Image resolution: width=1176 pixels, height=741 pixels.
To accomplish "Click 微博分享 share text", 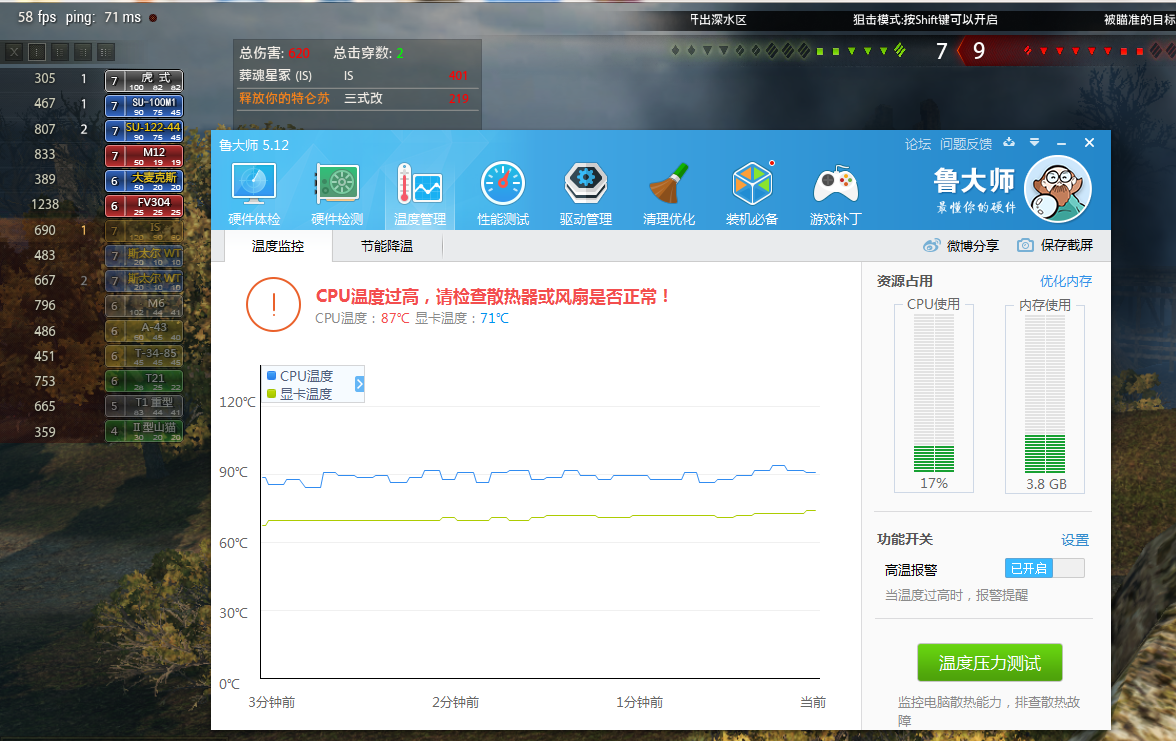I will pyautogui.click(x=973, y=246).
